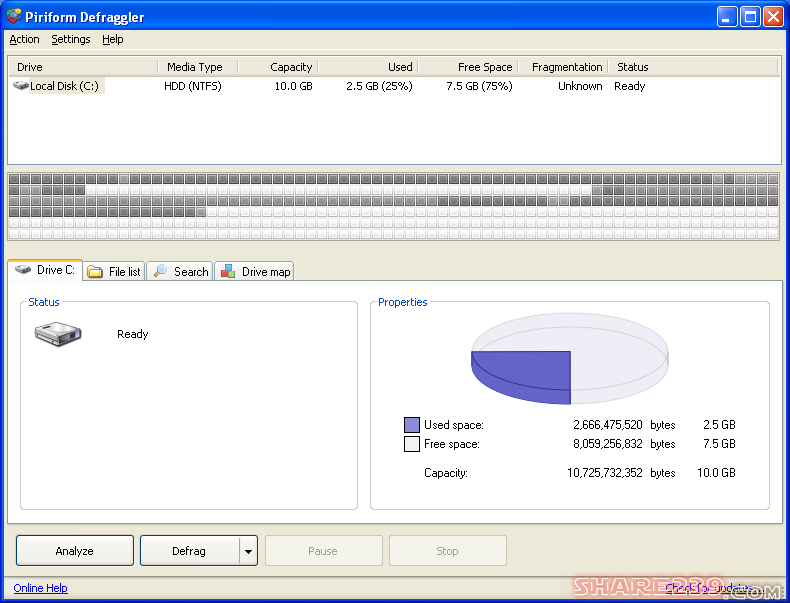Viewport: 790px width, 603px height.
Task: Switch to the Drive map tab
Action: coord(254,272)
